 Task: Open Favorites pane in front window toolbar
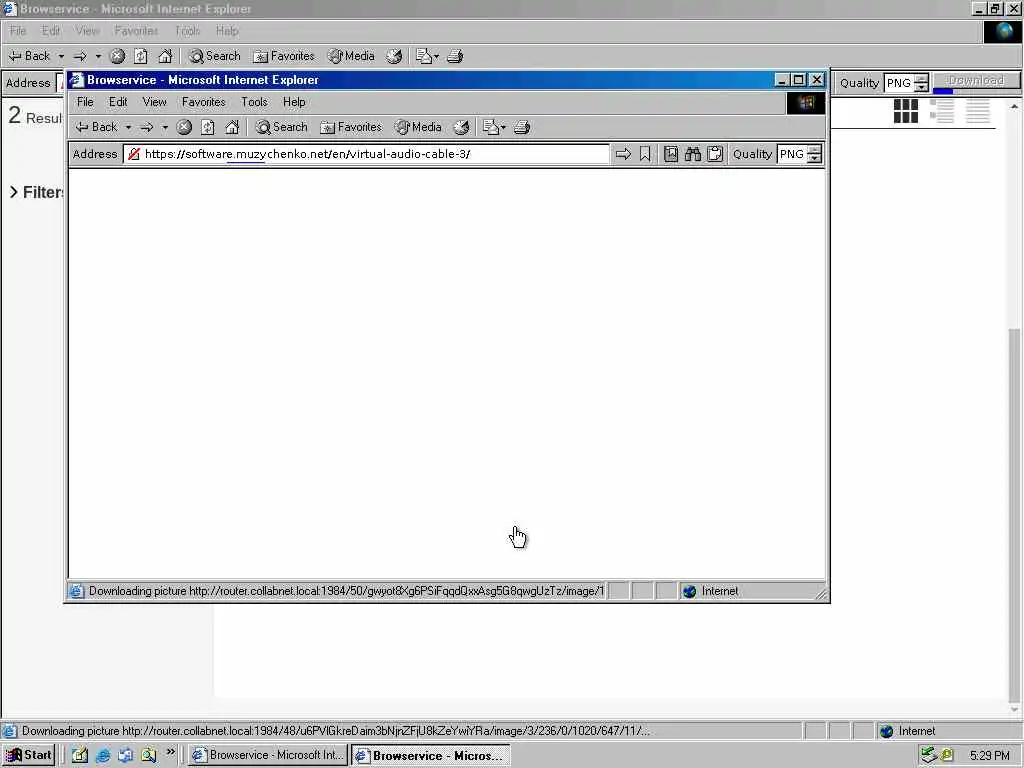pos(351,127)
